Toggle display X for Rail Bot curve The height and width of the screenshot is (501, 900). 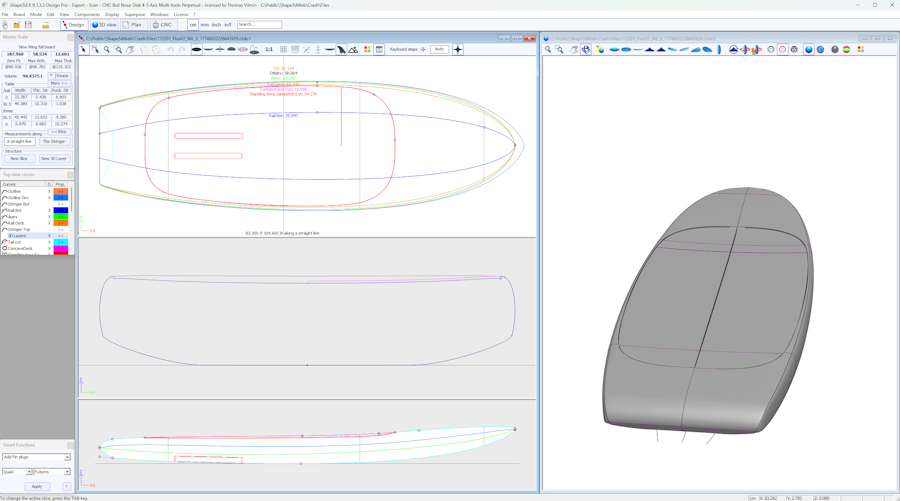point(49,211)
